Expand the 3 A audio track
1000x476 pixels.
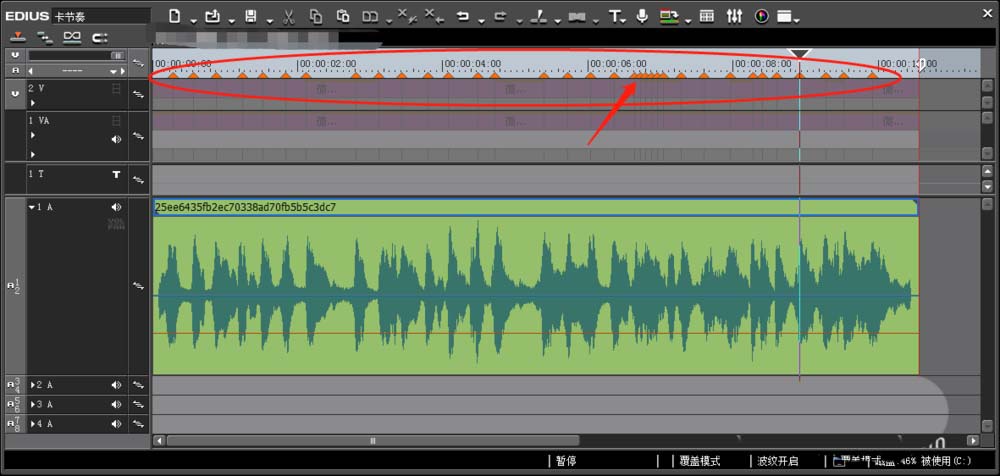click(x=32, y=405)
